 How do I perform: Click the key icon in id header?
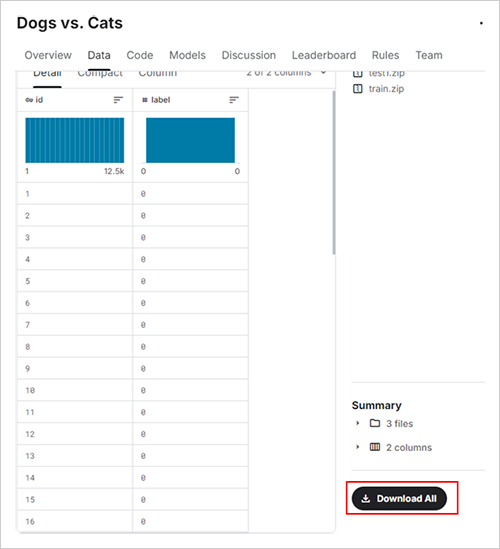29,100
